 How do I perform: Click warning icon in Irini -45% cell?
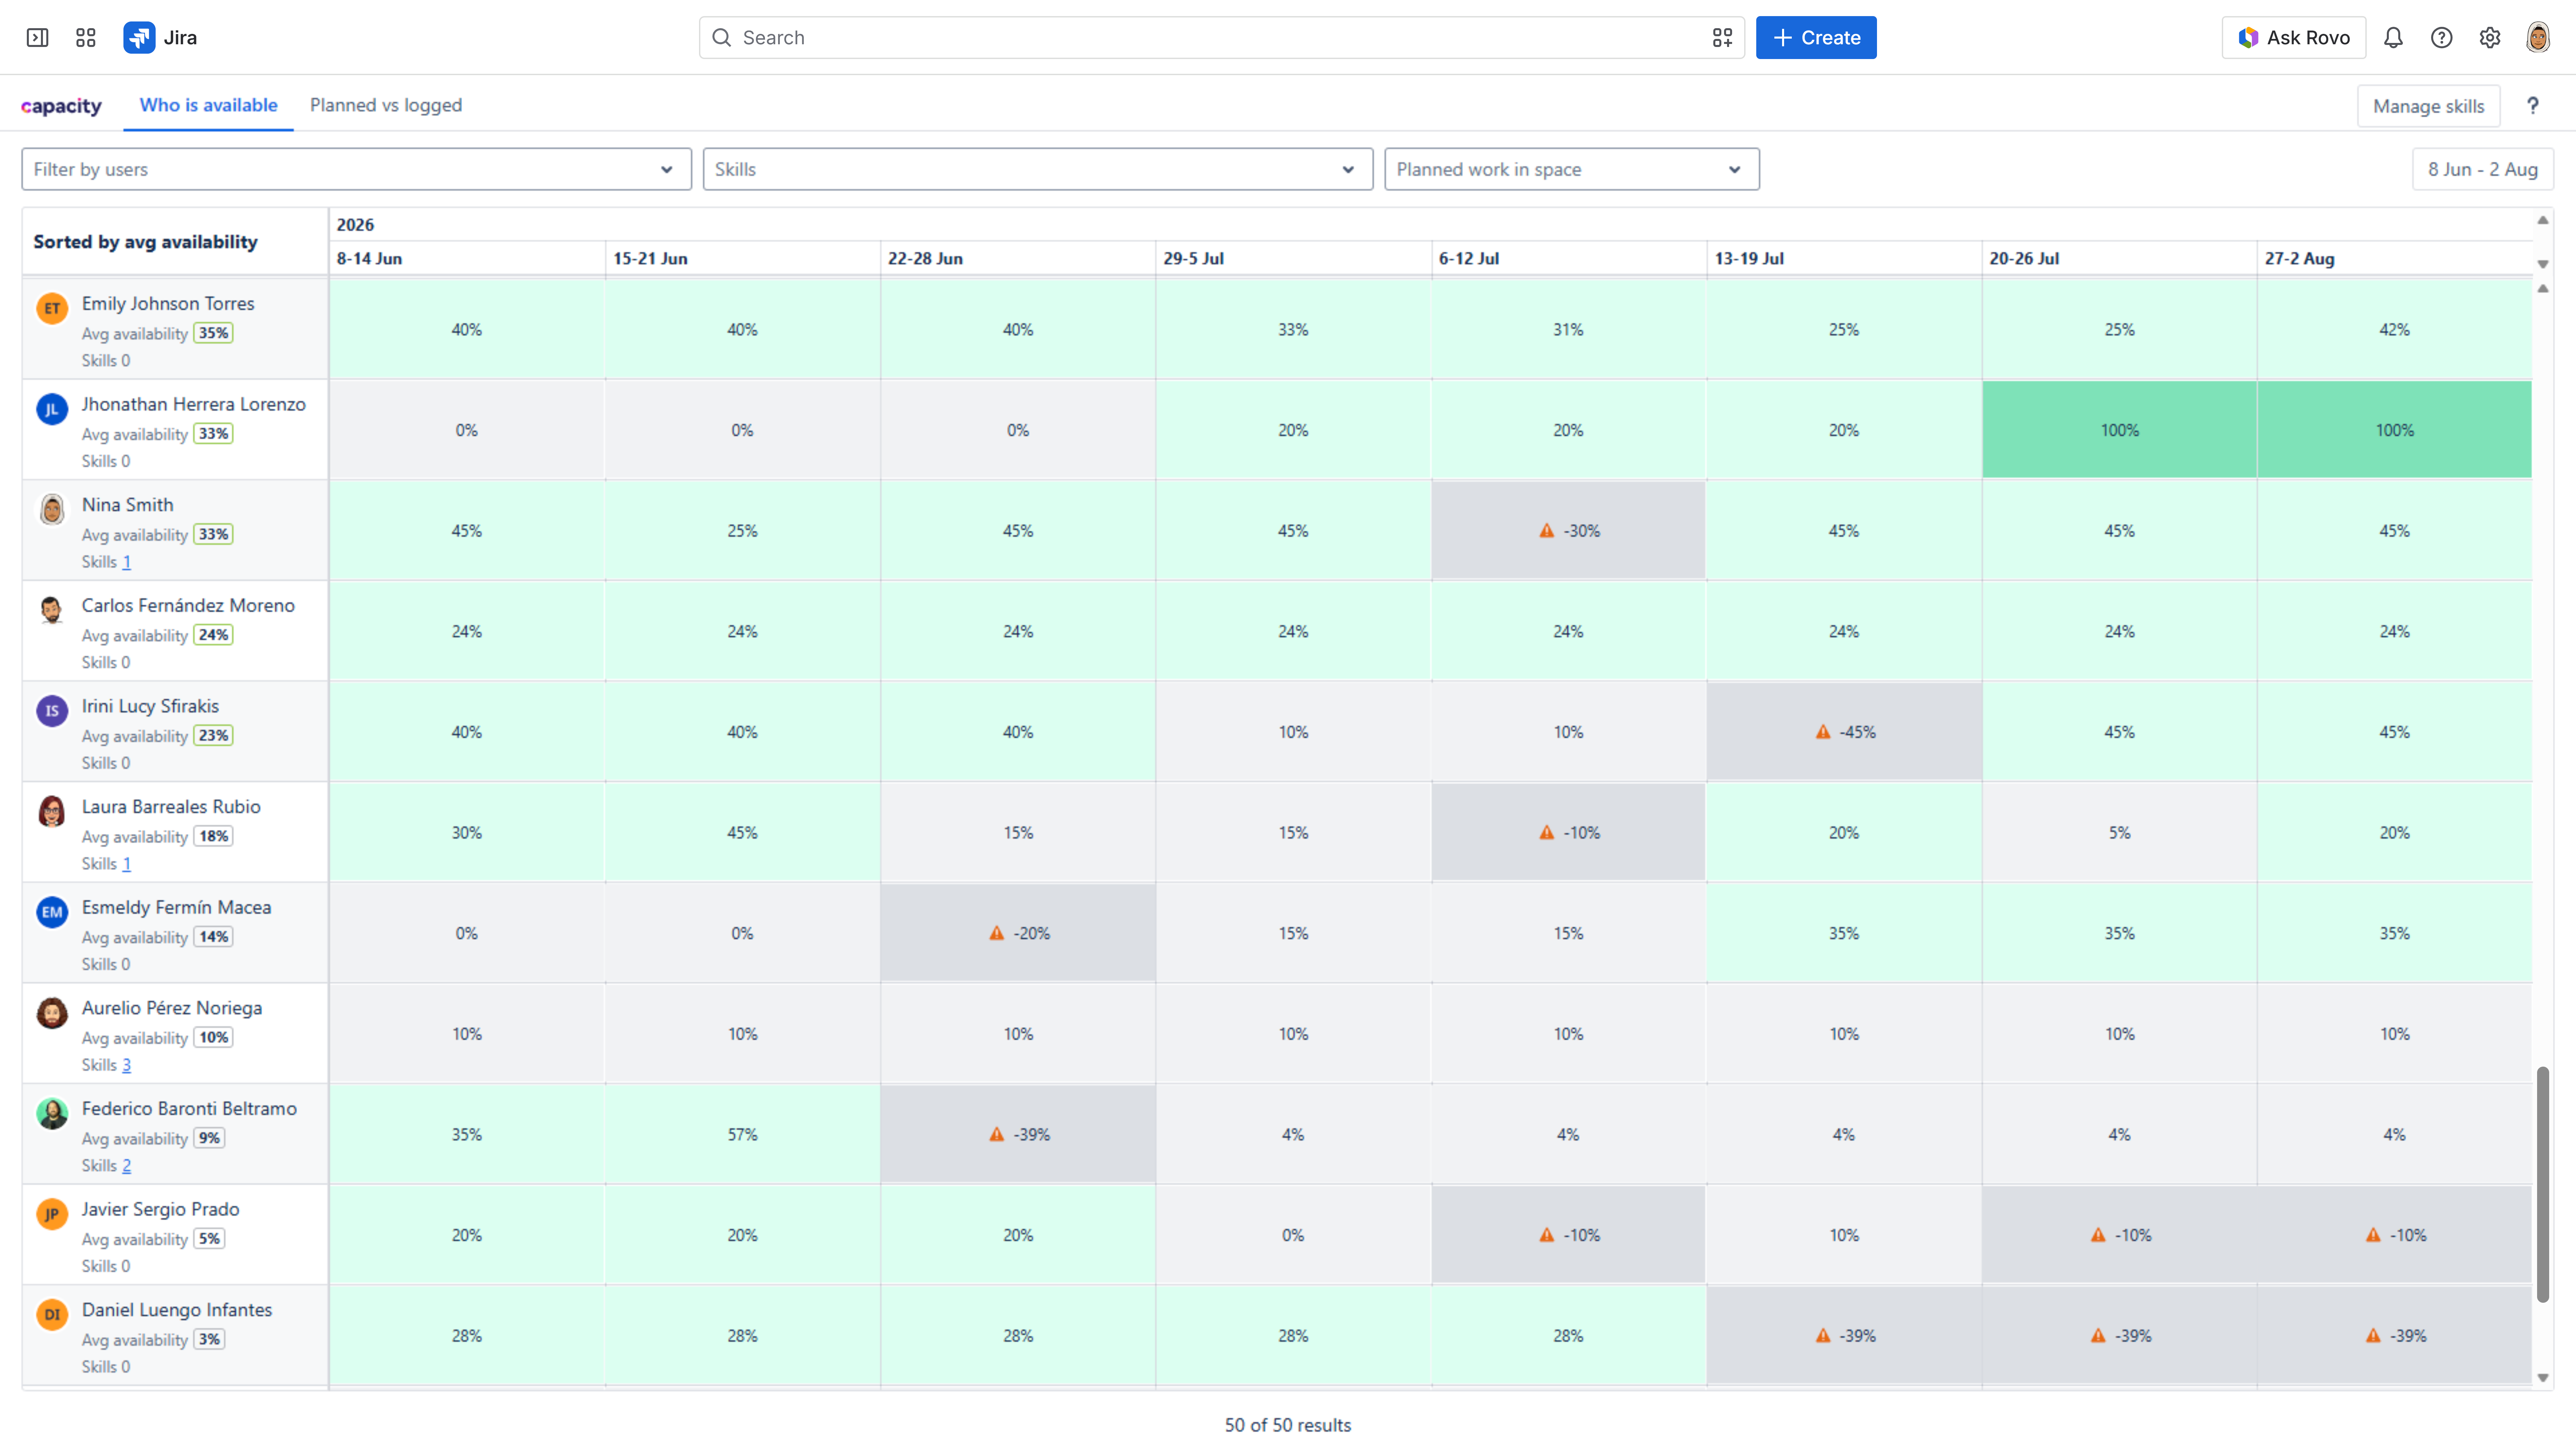coord(1823,732)
